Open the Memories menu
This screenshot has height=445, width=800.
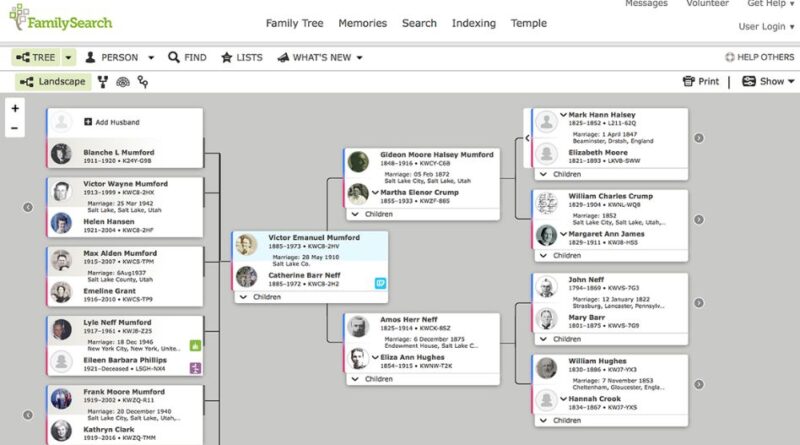pos(362,23)
